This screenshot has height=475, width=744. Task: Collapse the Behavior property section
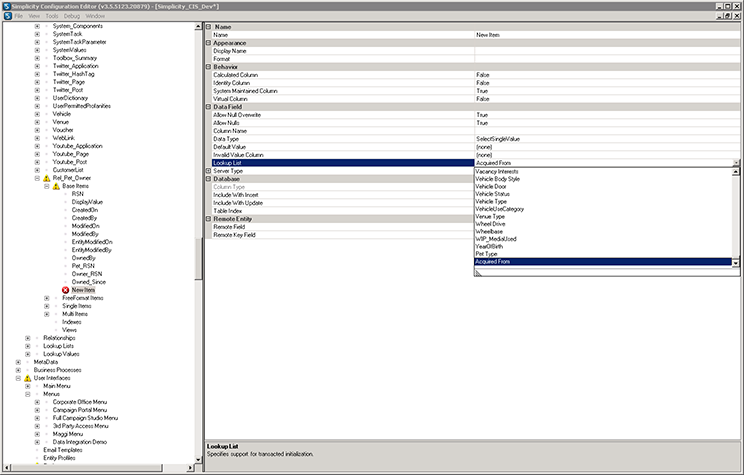tap(209, 67)
